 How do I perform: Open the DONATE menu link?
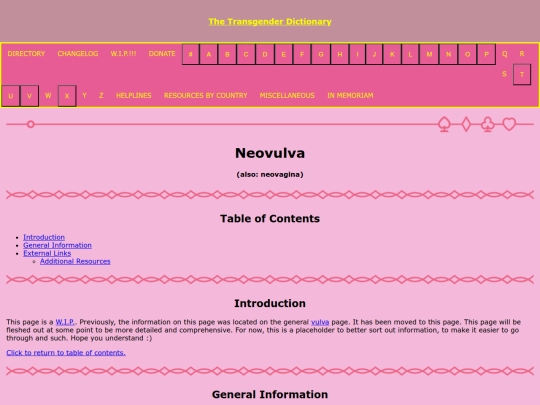pos(162,54)
